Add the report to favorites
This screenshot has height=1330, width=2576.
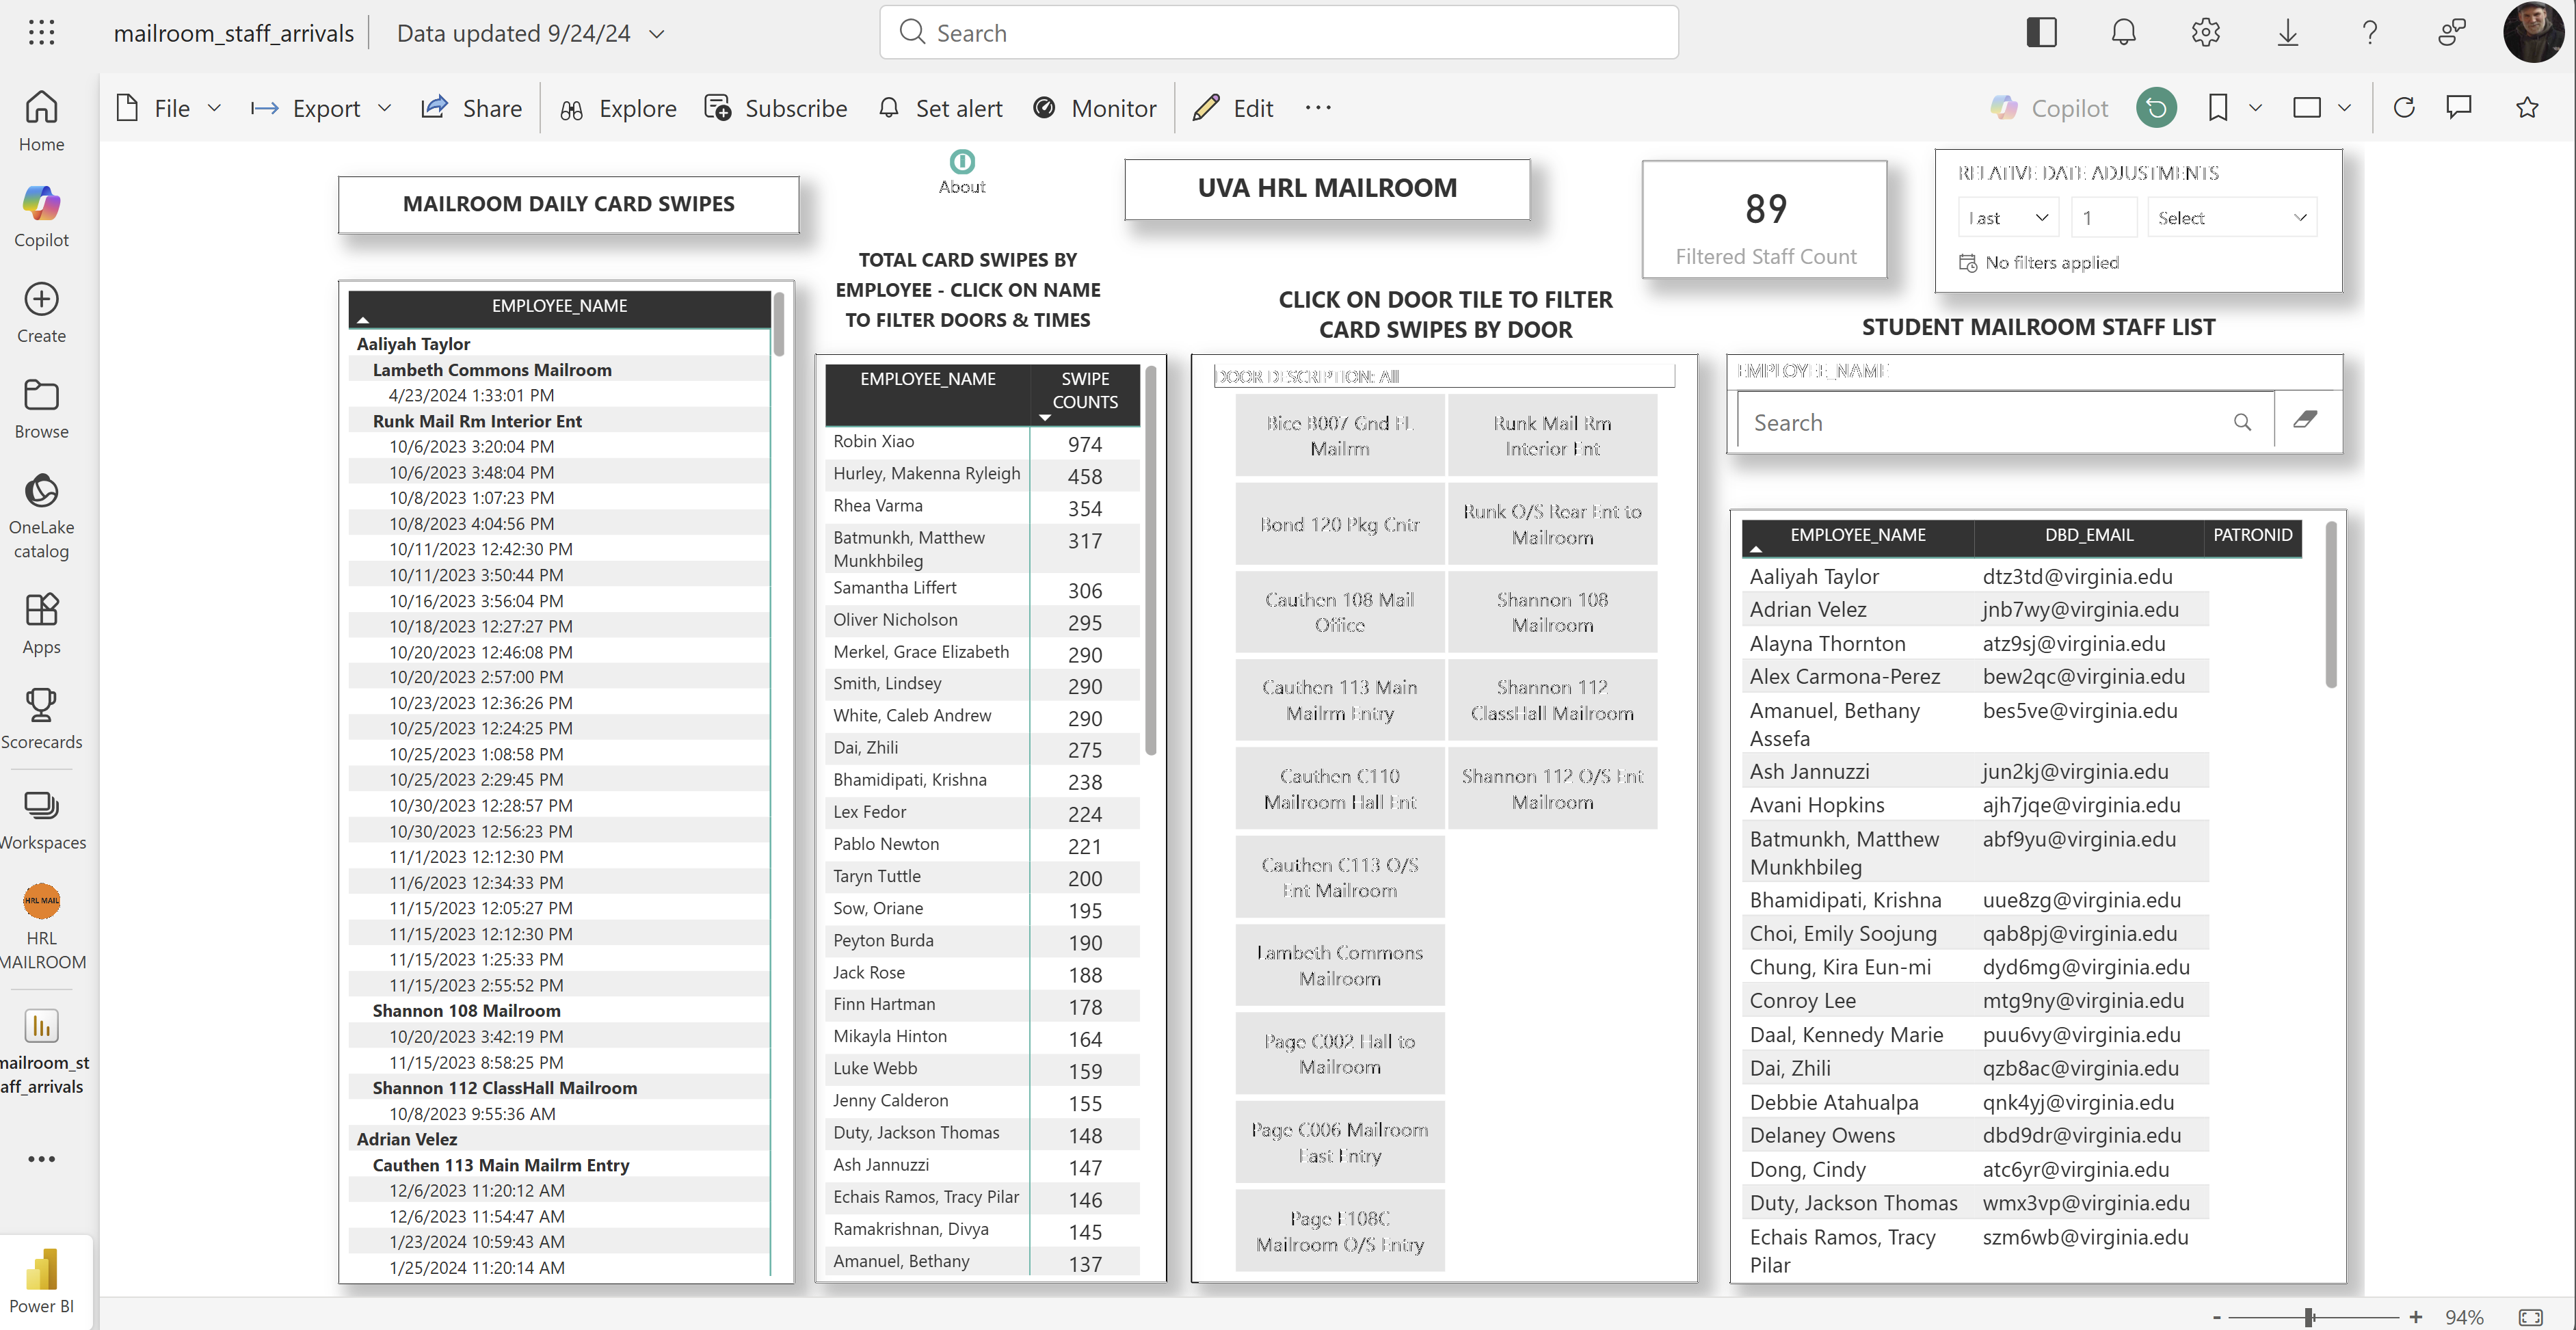point(2527,108)
